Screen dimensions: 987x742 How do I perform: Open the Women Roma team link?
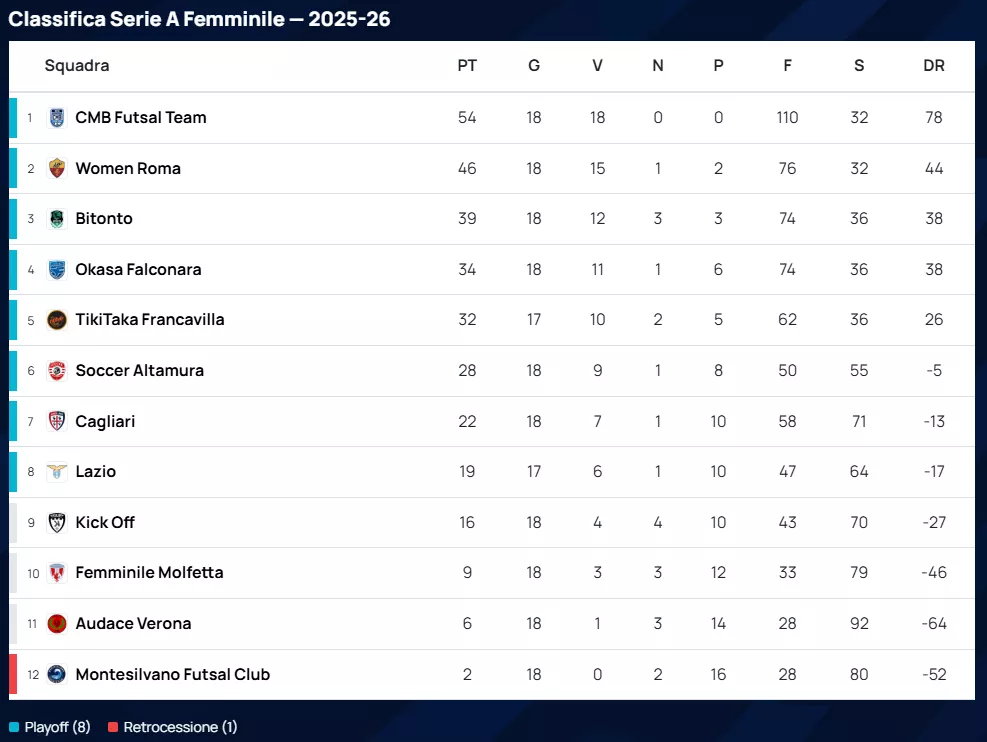pyautogui.click(x=128, y=168)
